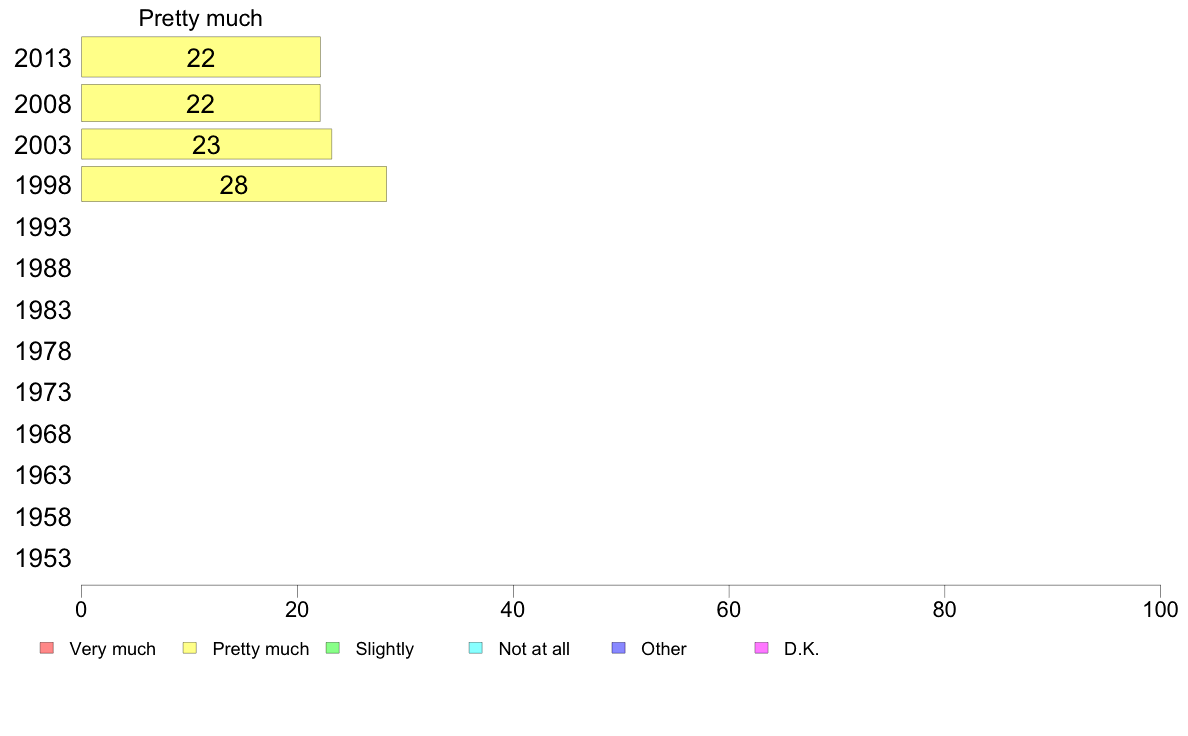
Task: Click the green Slightly legend swatch
Action: pyautogui.click(x=333, y=648)
